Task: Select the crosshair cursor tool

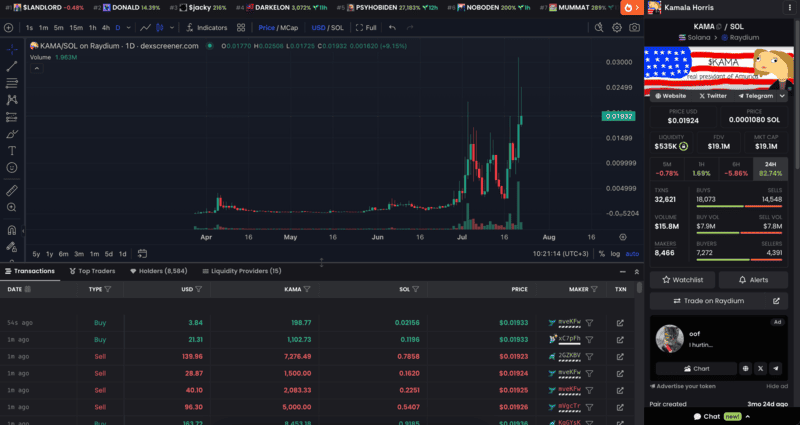Action: 12,49
